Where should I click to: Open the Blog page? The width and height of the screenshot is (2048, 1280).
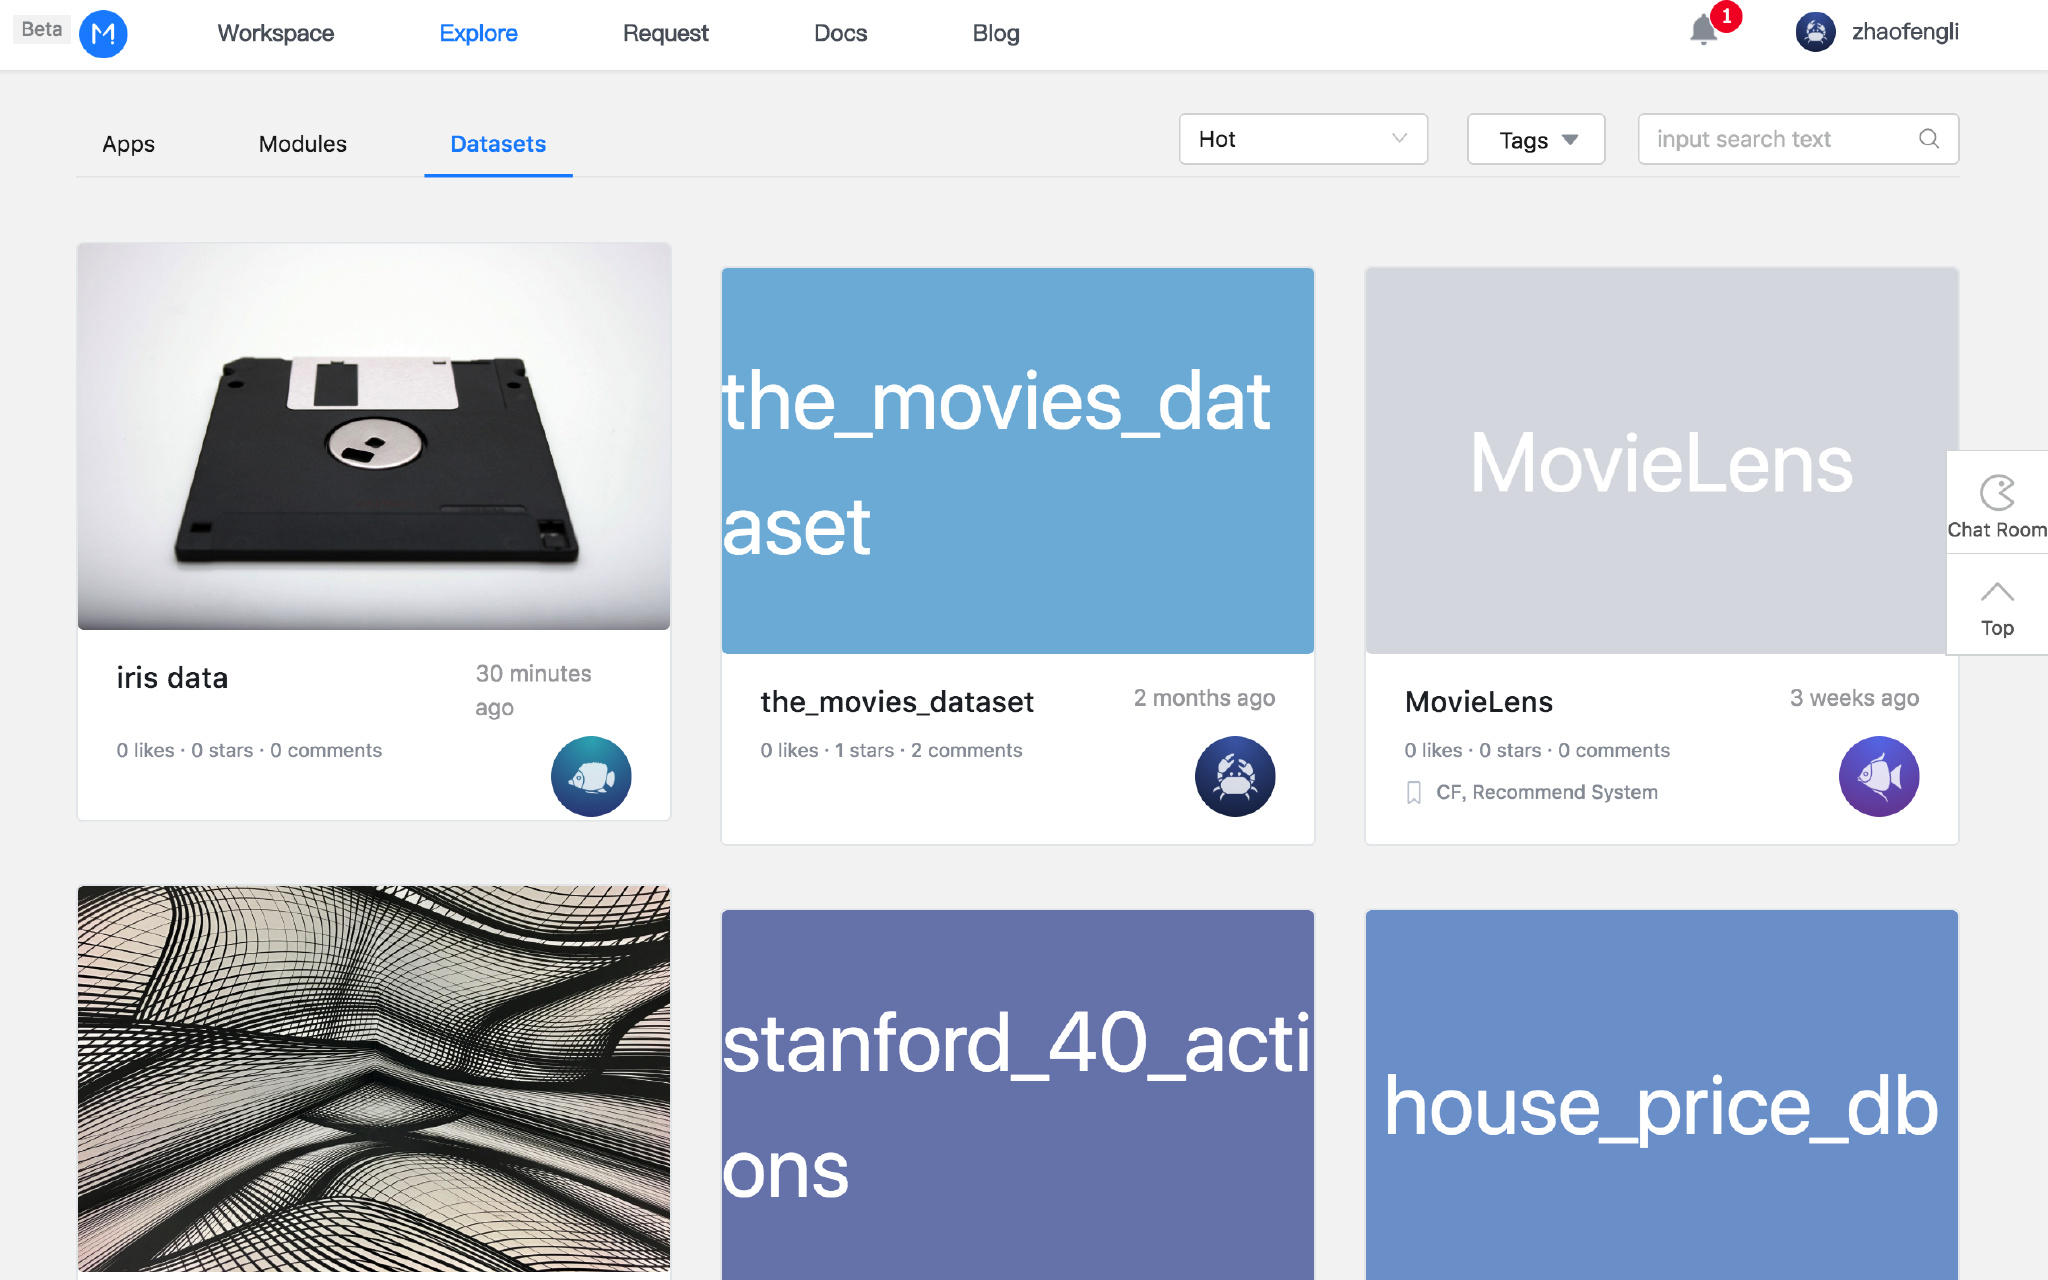tap(996, 33)
